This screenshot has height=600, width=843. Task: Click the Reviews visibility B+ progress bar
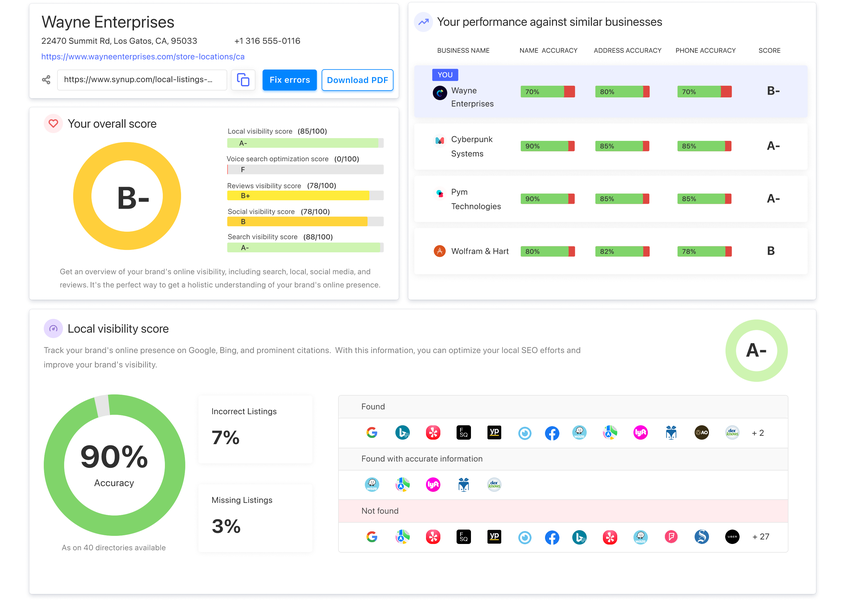click(305, 196)
